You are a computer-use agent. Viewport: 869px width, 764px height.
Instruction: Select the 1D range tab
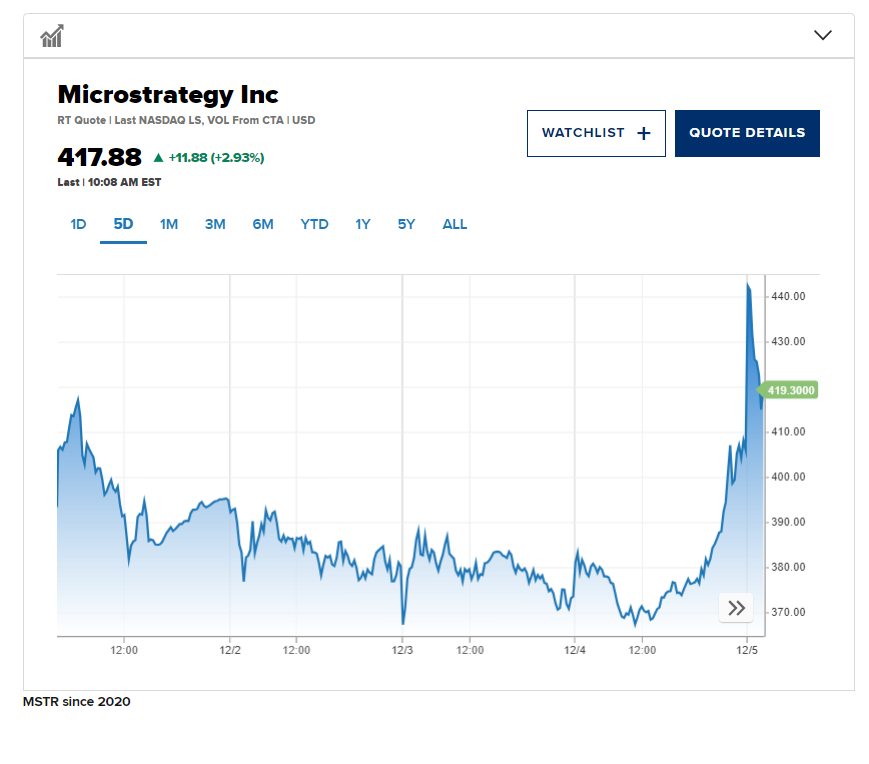(x=78, y=224)
